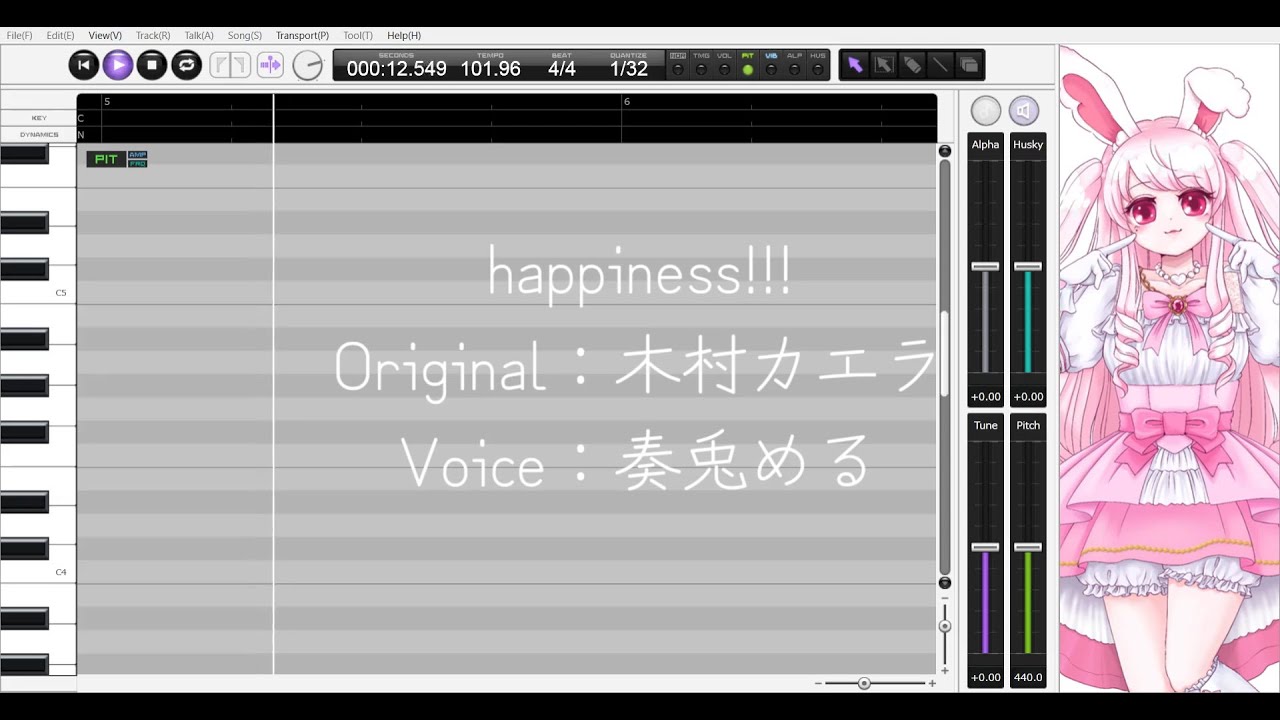
Task: Click the metronome dial icon
Action: [x=308, y=65]
